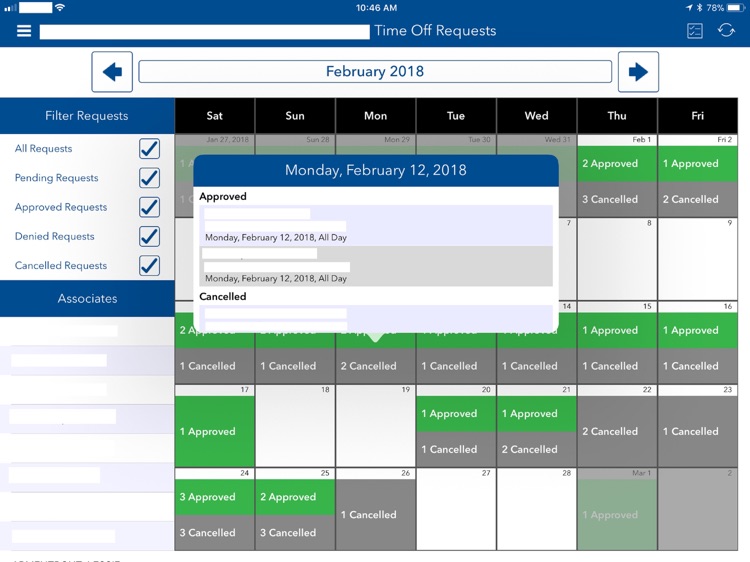This screenshot has height=562, width=750.
Task: Go to next month with right arrow
Action: coord(638,72)
